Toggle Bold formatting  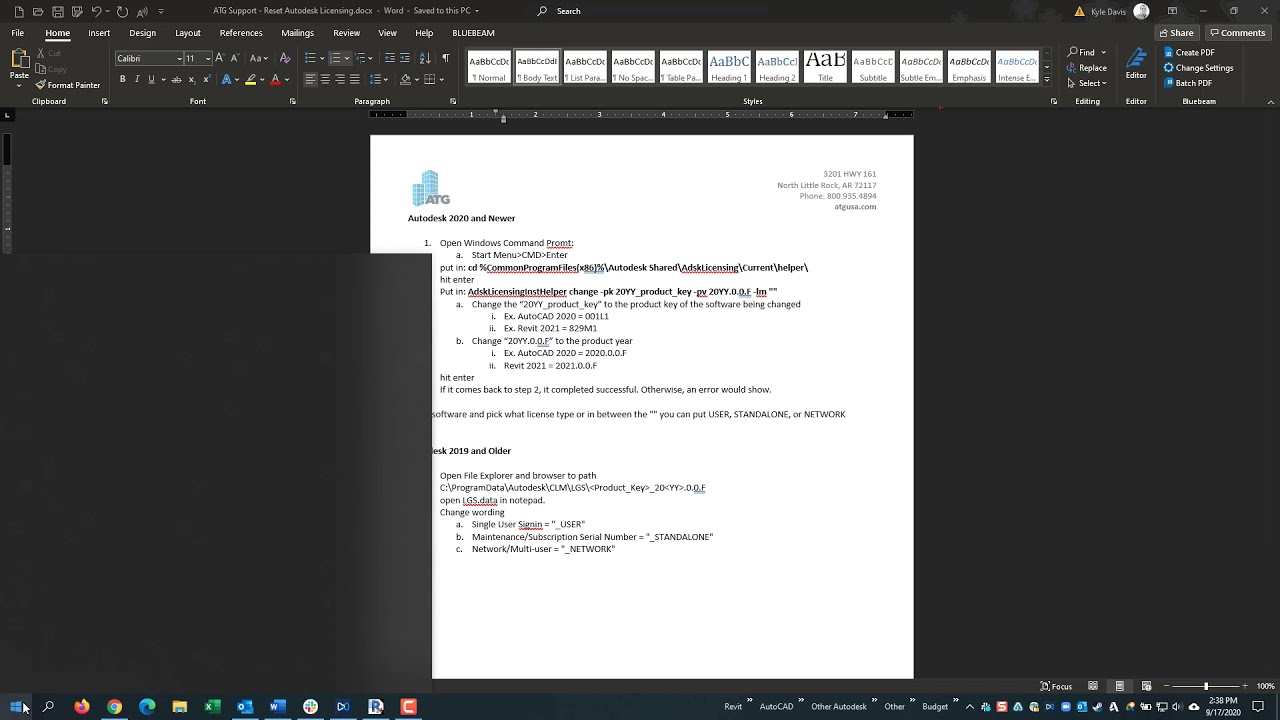pos(122,79)
